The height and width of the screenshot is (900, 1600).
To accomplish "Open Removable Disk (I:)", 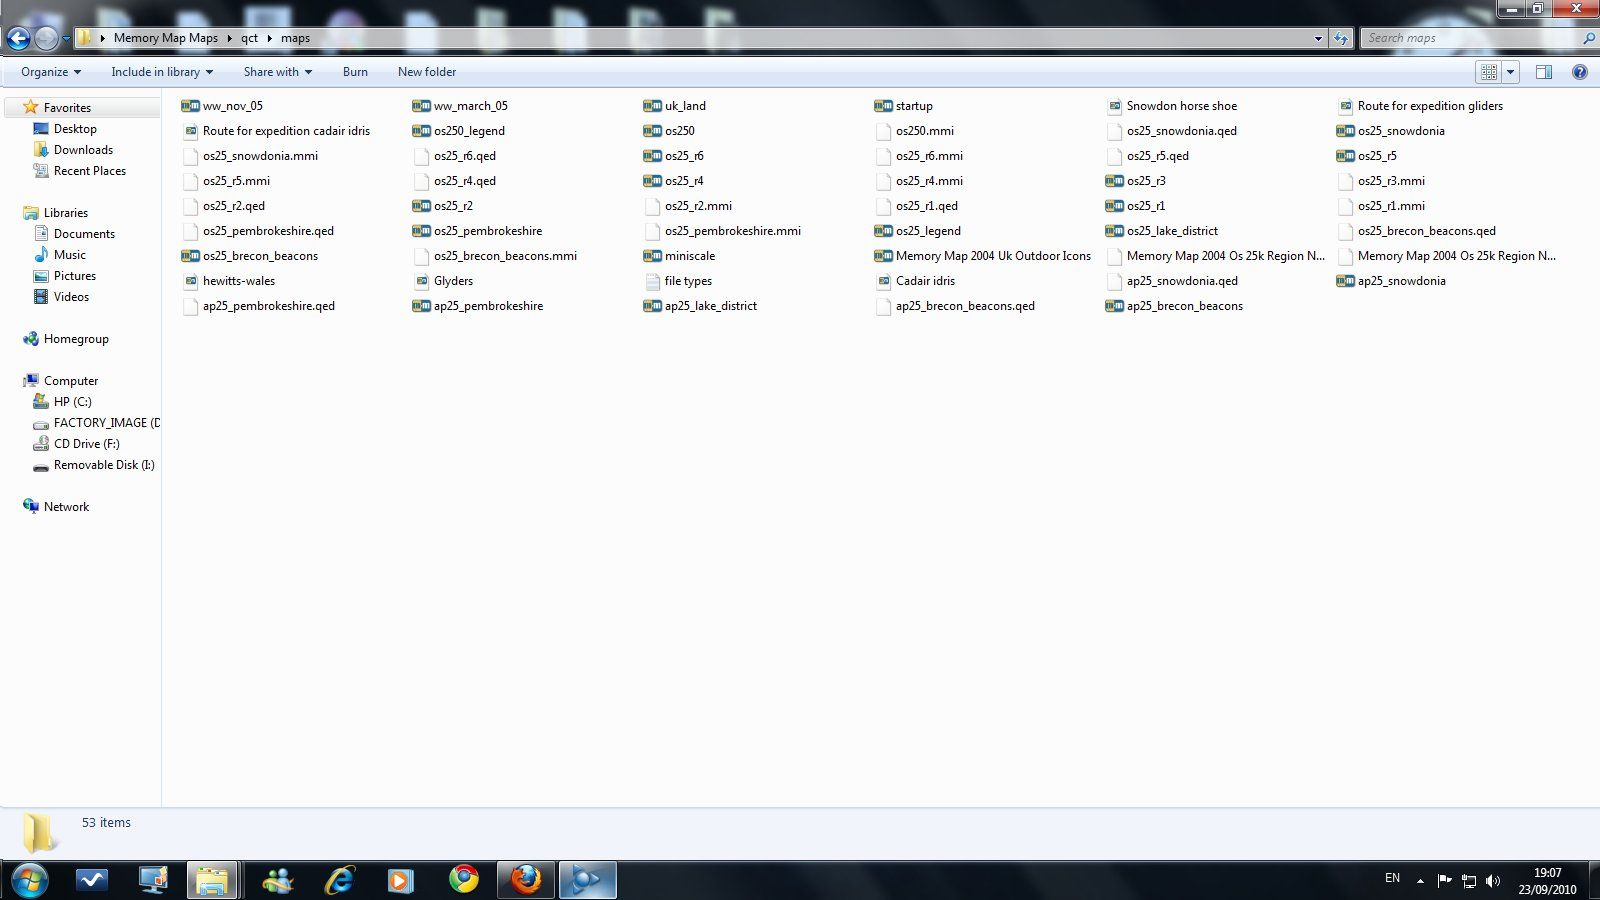I will (104, 465).
